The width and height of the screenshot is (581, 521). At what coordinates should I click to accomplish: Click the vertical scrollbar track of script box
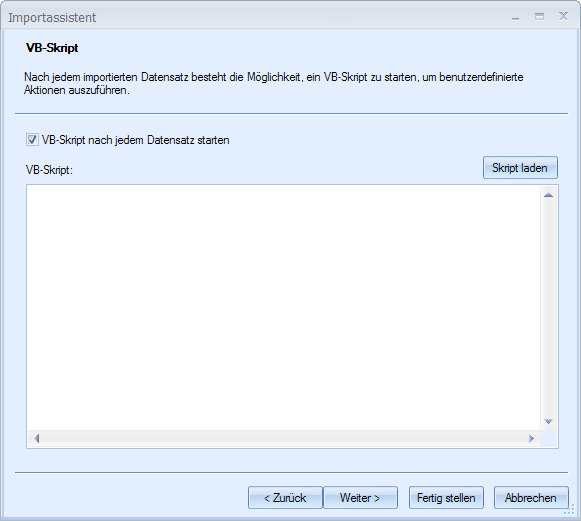point(548,308)
